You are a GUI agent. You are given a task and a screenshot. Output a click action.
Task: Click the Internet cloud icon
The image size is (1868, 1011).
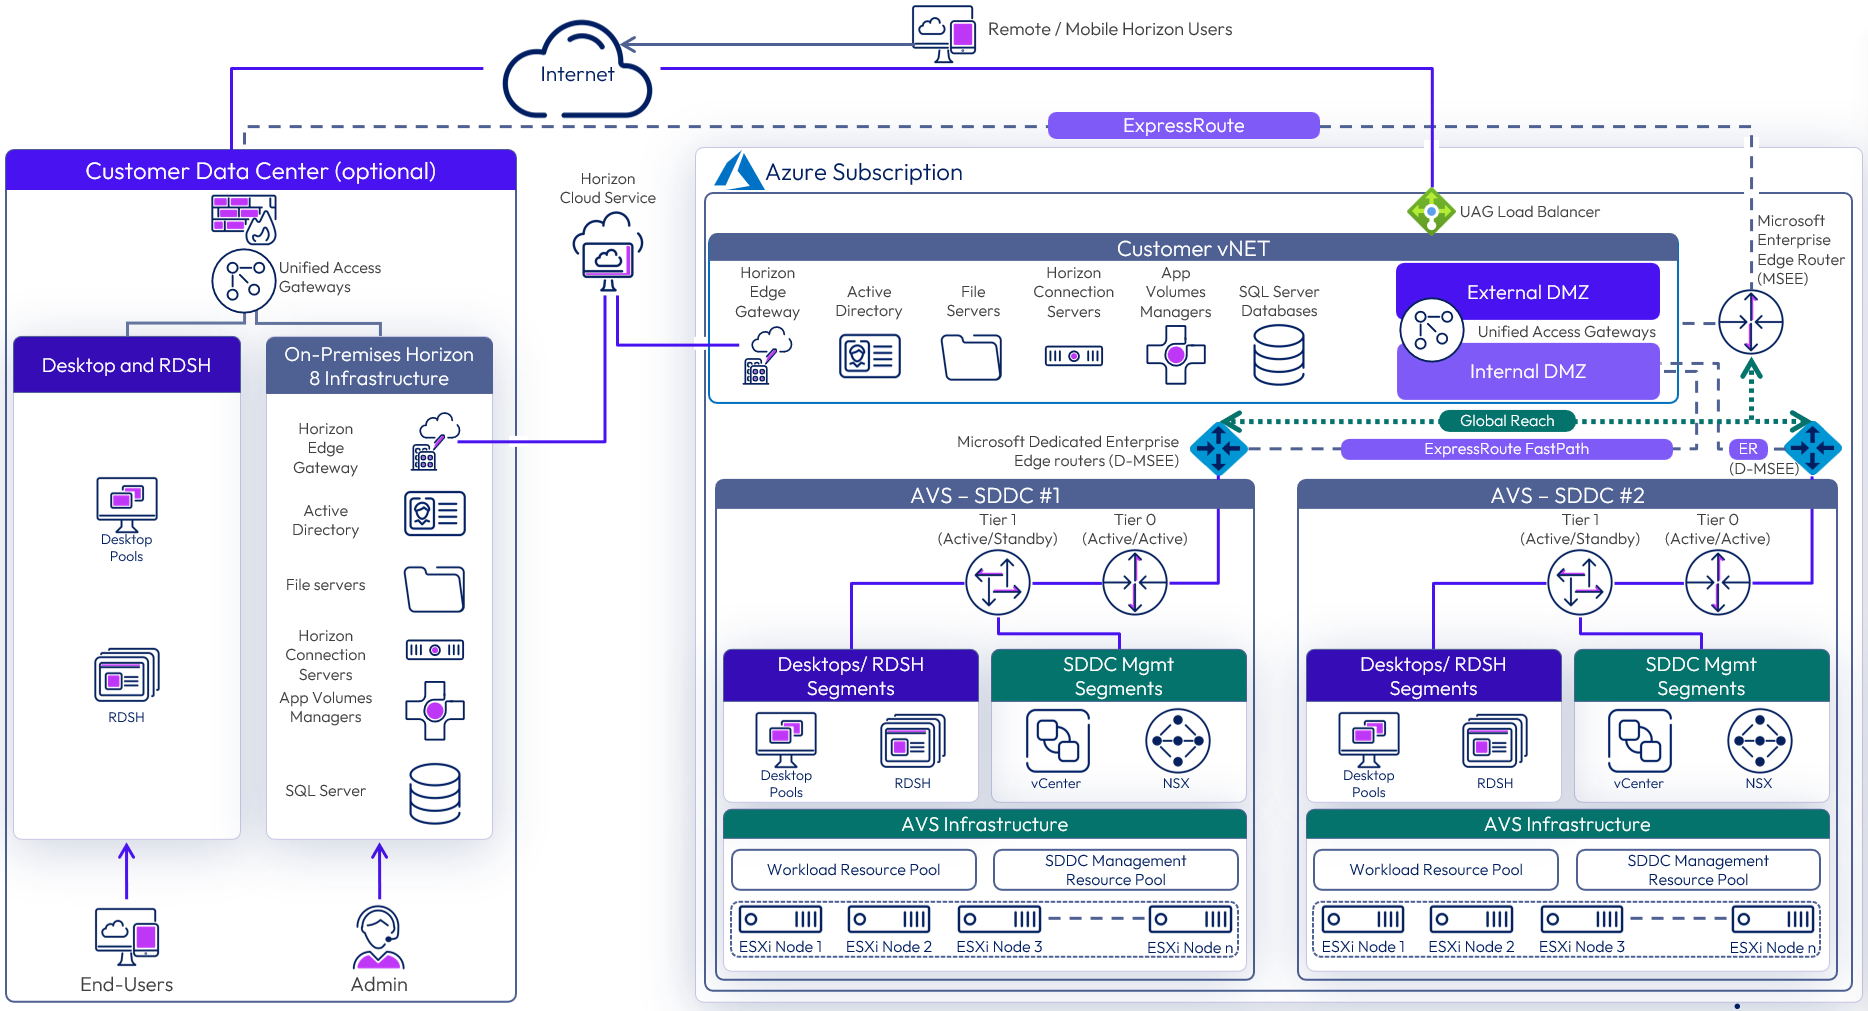point(577,73)
